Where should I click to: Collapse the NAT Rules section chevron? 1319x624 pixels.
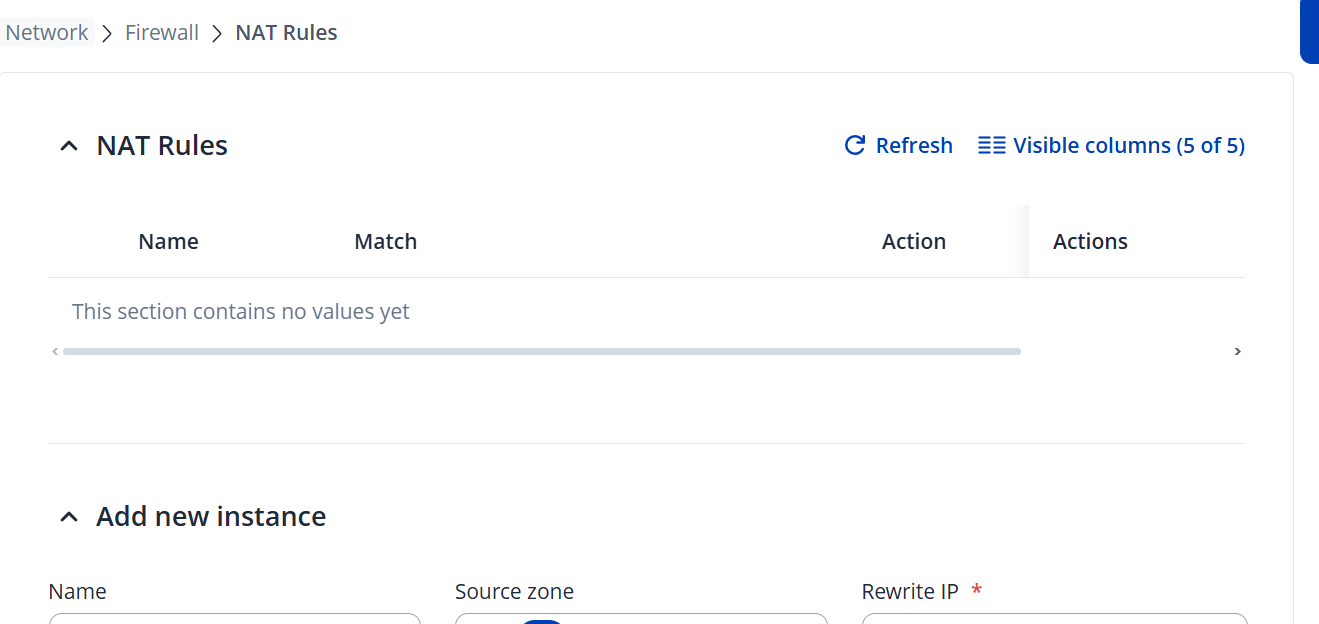tap(69, 146)
